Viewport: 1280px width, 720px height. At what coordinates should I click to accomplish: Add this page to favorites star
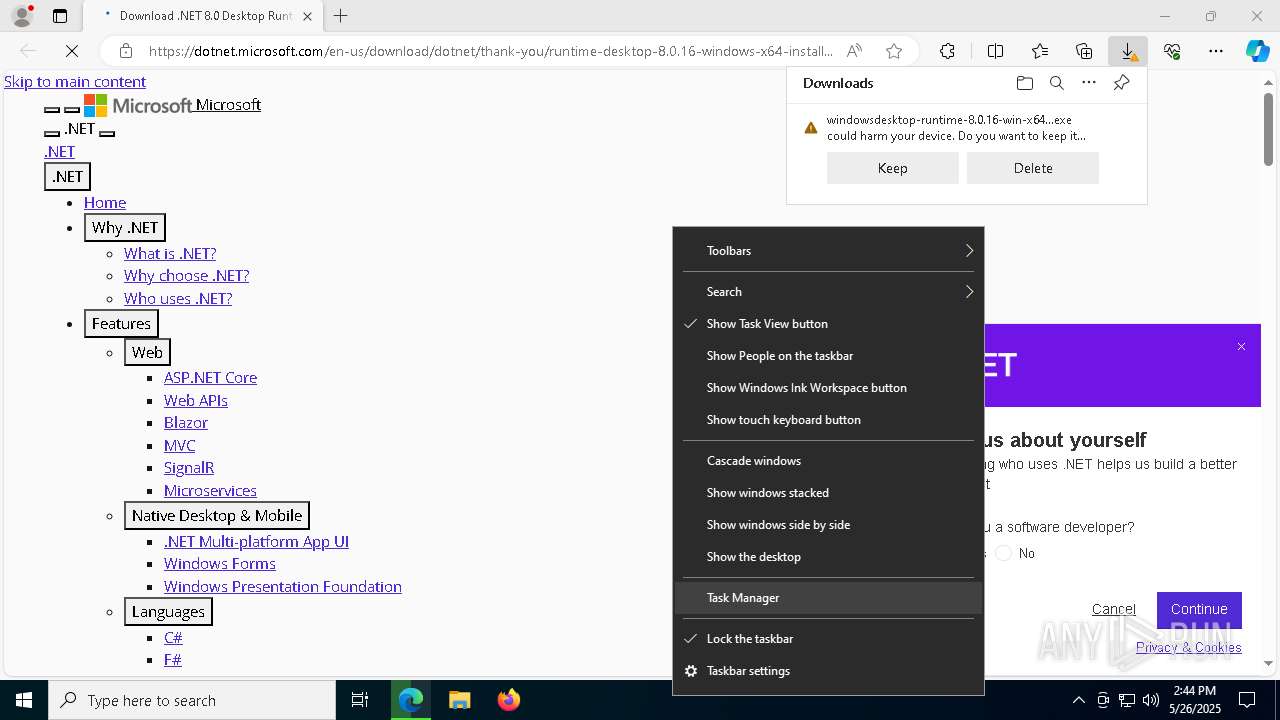point(894,51)
